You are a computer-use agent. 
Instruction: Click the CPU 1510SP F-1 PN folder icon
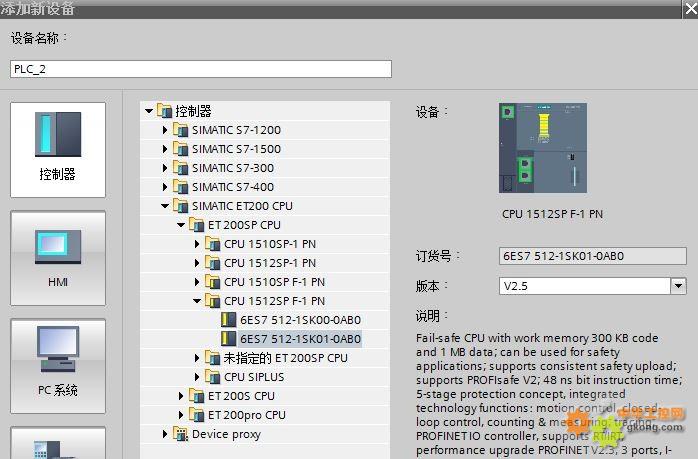pyautogui.click(x=212, y=282)
